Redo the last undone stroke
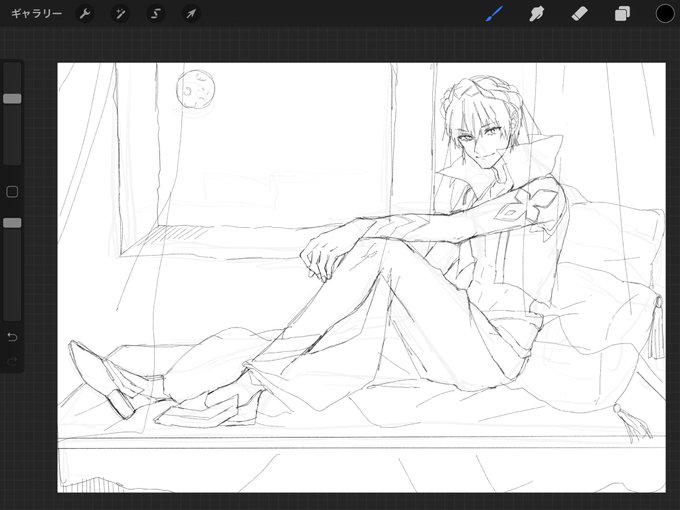Image resolution: width=680 pixels, height=510 pixels. coord(12,361)
